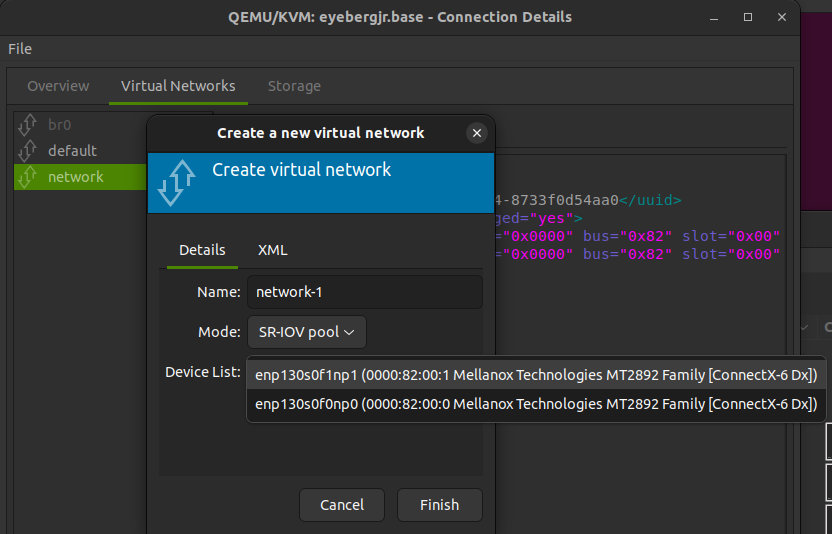Click the 'Create virtual network' banner text
Image resolution: width=832 pixels, height=534 pixels.
(x=301, y=170)
